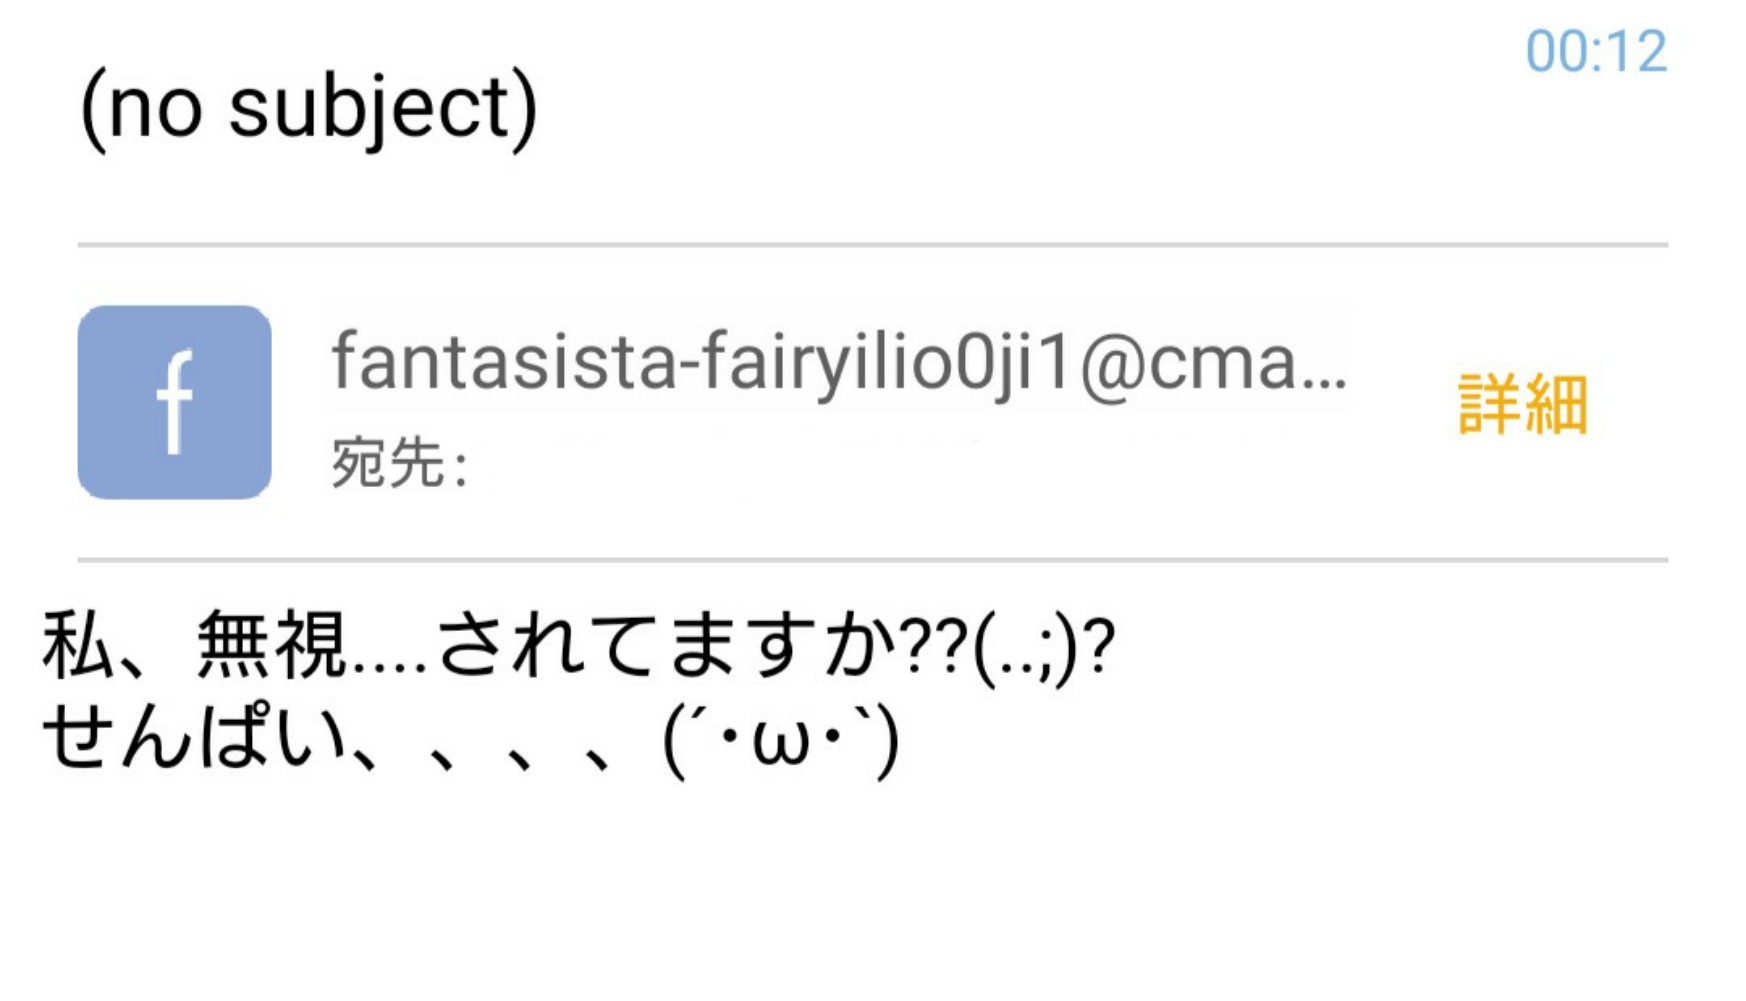Click the divider line below the subject

873,244
